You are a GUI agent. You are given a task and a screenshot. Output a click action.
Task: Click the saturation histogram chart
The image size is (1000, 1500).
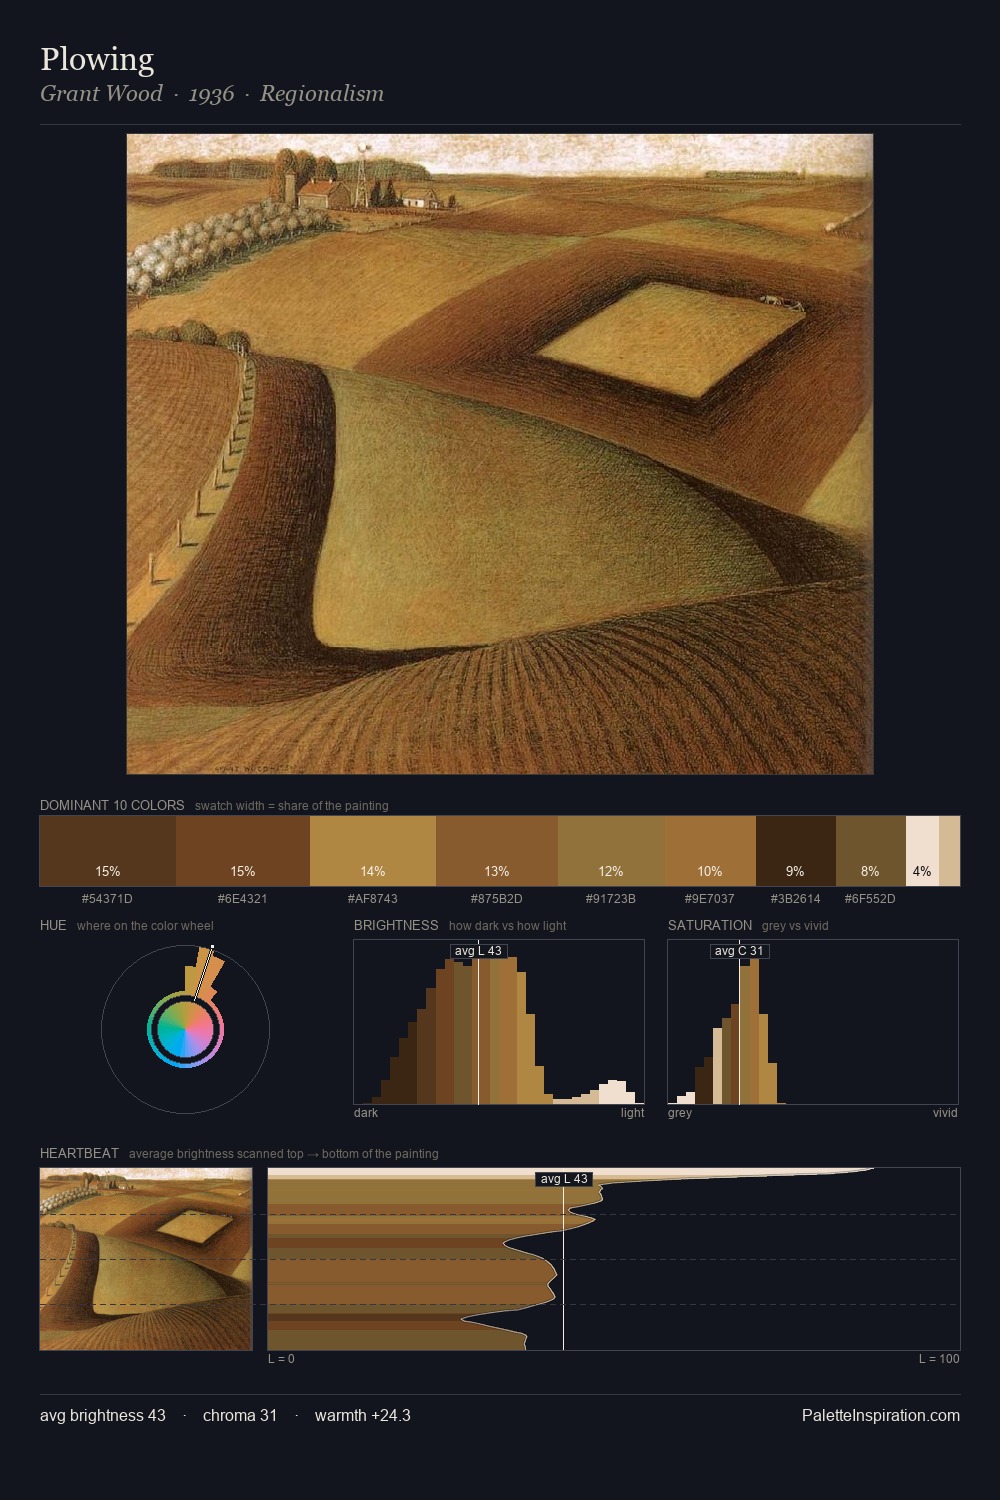[813, 1022]
